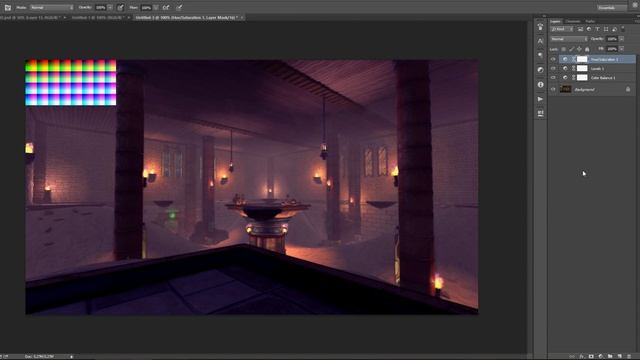The height and width of the screenshot is (360, 640).
Task: Open the brush Mode dropdown in options bar
Action: [51, 7]
